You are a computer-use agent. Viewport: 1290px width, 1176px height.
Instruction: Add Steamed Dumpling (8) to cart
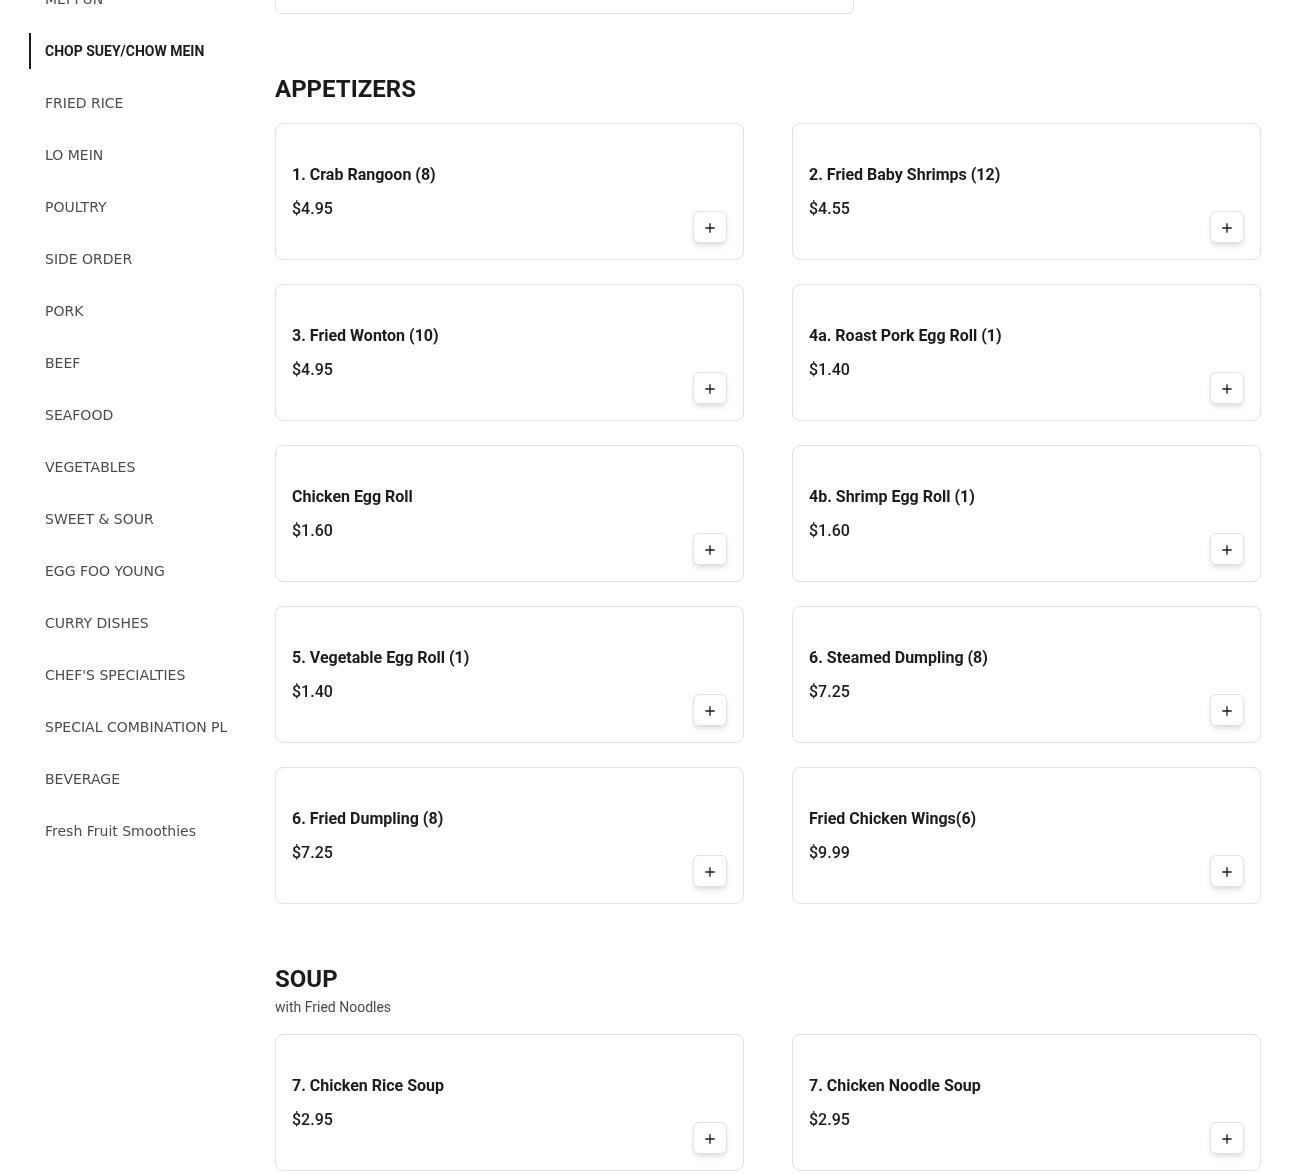click(1227, 711)
